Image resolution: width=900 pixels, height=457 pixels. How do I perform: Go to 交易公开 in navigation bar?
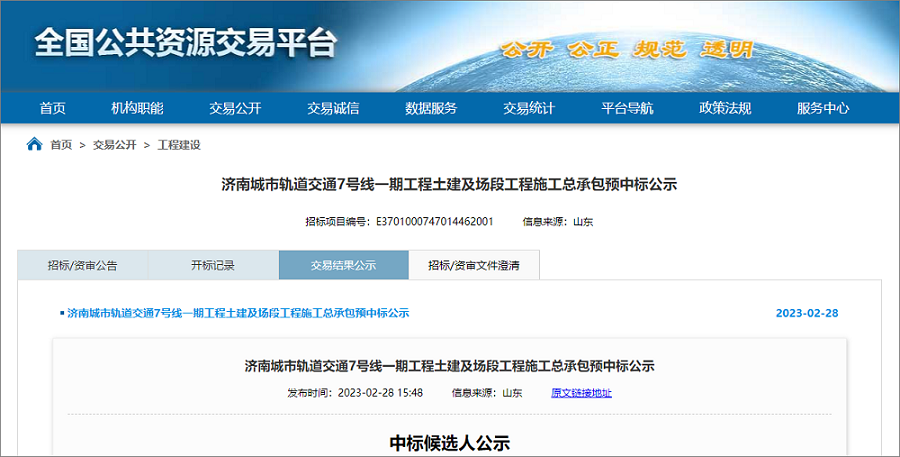pyautogui.click(x=235, y=108)
